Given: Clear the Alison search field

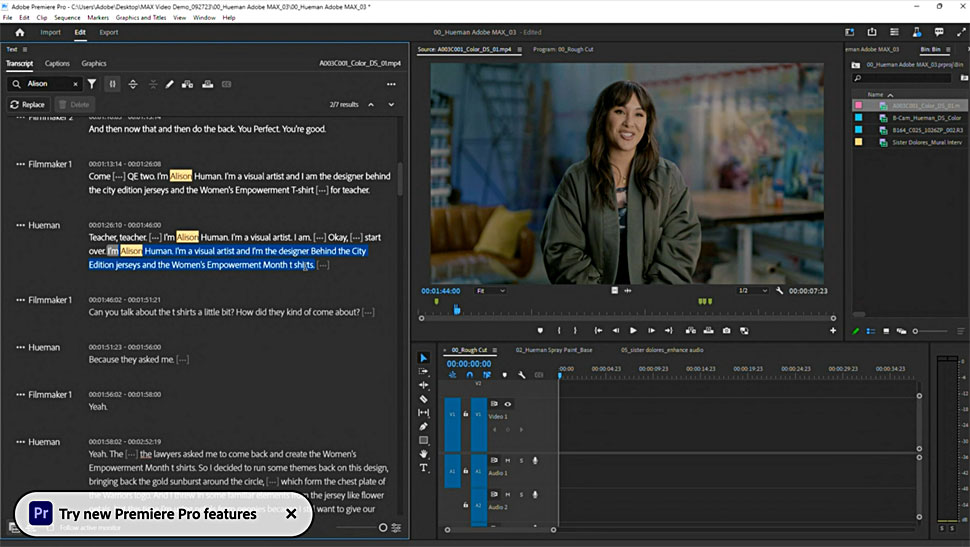Looking at the screenshot, I should pos(75,84).
